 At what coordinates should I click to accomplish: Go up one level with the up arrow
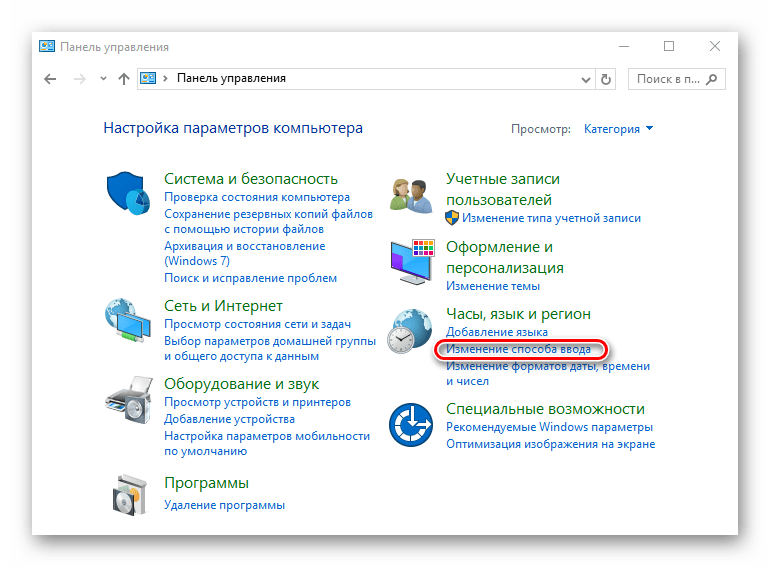click(124, 79)
